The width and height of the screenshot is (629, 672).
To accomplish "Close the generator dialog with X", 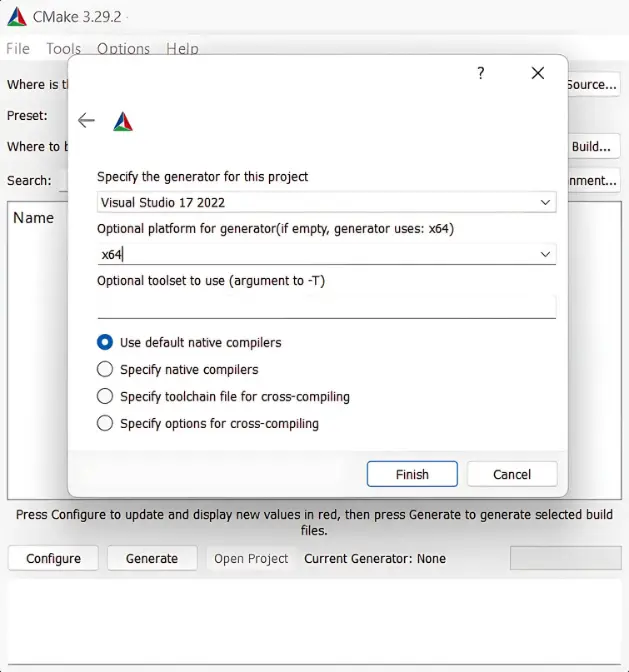I will pyautogui.click(x=538, y=73).
